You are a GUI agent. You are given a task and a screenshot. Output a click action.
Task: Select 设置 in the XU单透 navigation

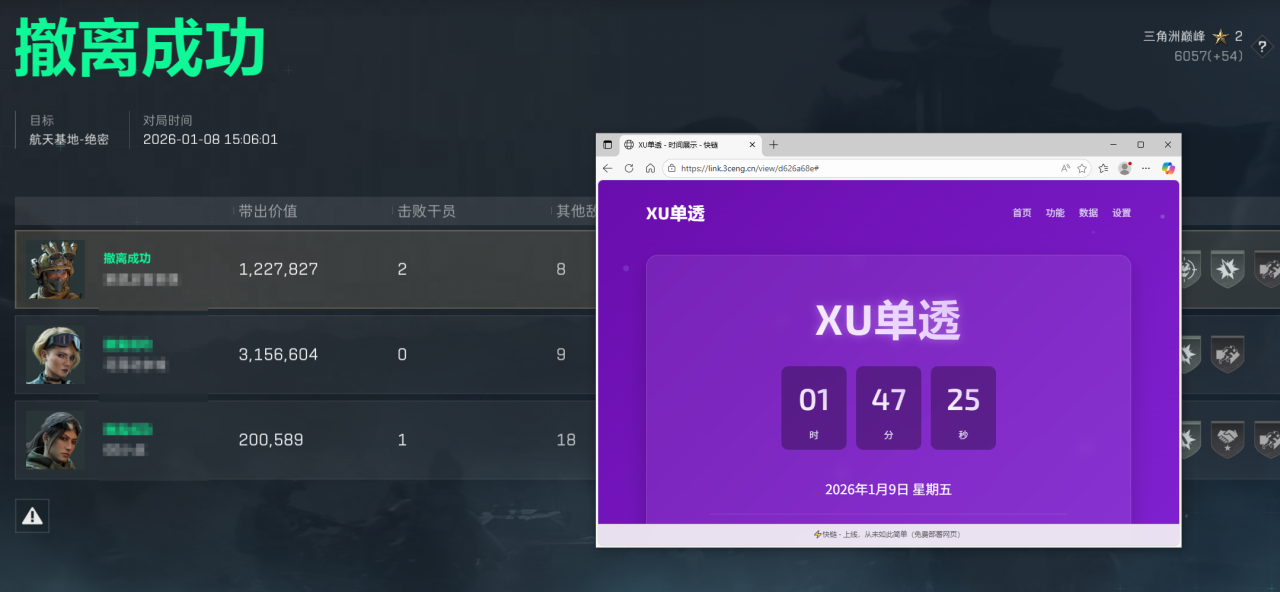pos(1121,213)
